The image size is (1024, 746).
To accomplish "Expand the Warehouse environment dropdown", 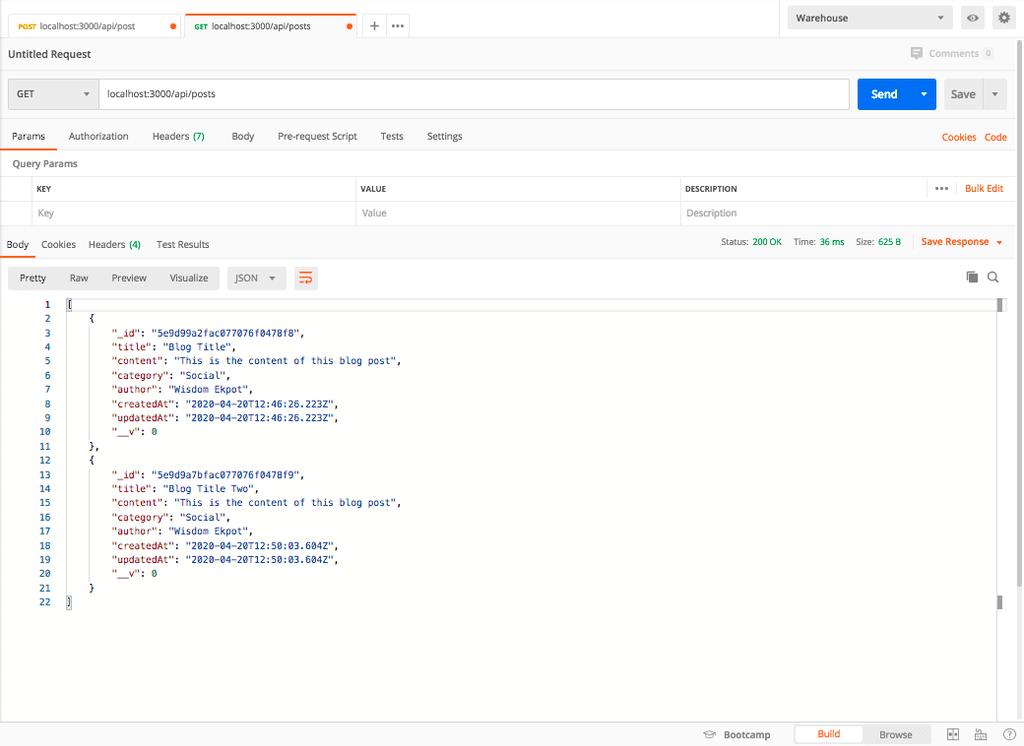I will [x=870, y=18].
